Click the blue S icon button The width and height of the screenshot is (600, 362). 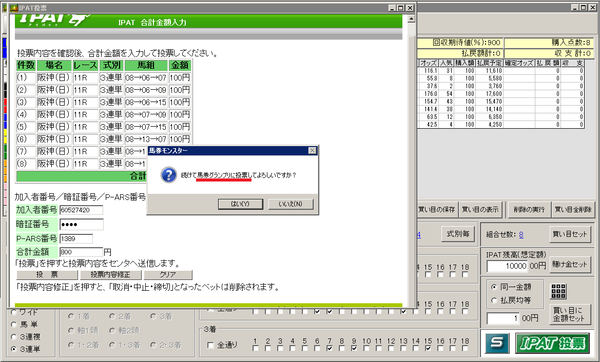click(497, 343)
